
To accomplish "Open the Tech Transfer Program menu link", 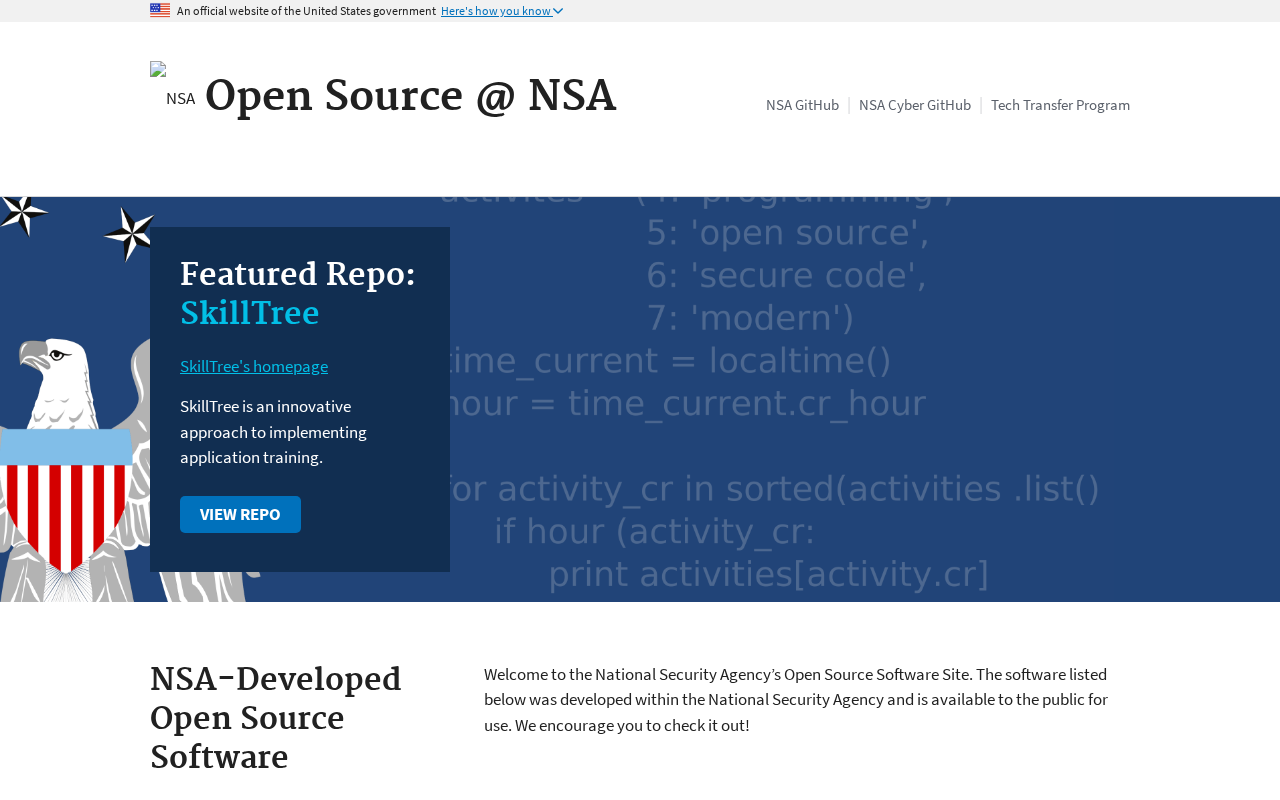I will coord(1060,105).
